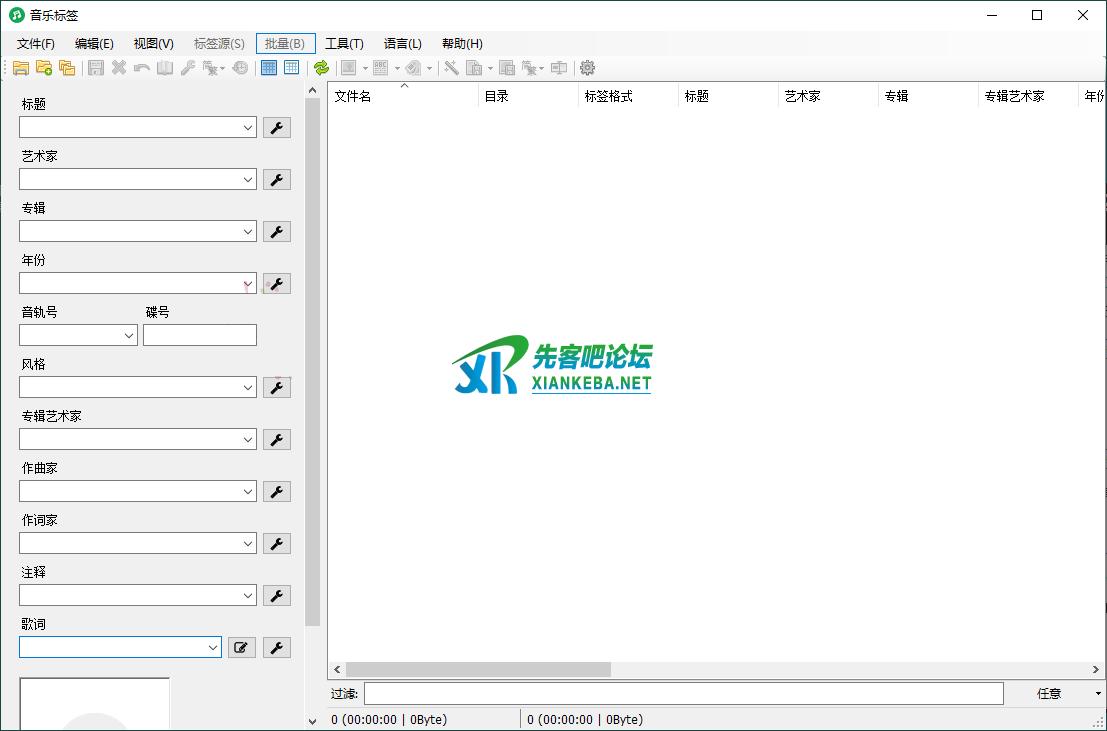
Task: Click the wrench button beside 作曲家 field
Action: coord(277,492)
